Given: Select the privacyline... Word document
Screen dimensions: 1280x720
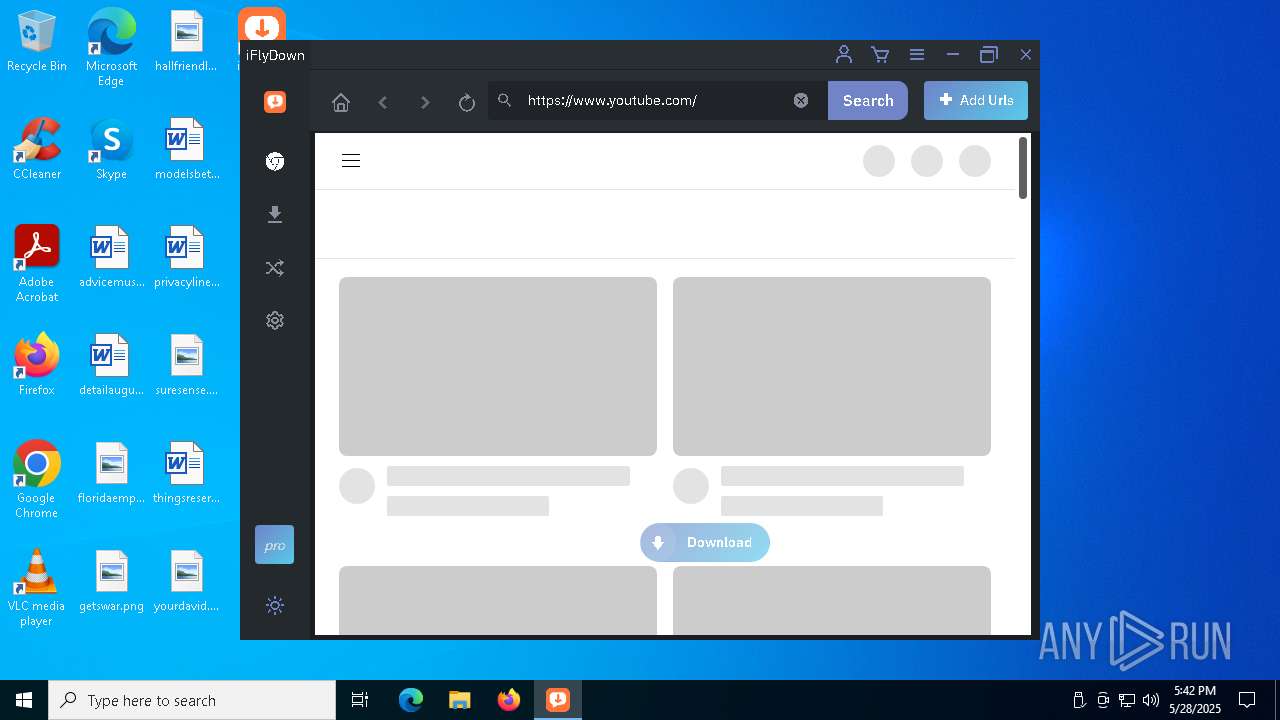Looking at the screenshot, I should (186, 256).
